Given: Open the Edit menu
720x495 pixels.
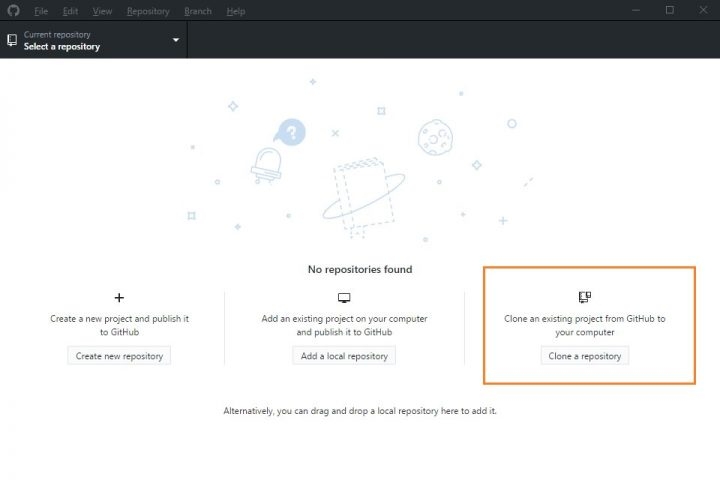Looking at the screenshot, I should click(70, 11).
